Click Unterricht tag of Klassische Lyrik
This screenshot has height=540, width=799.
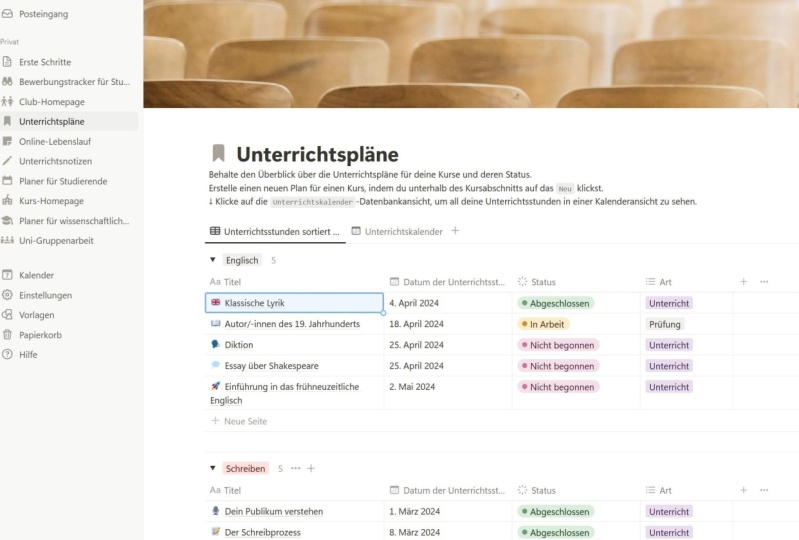[669, 303]
